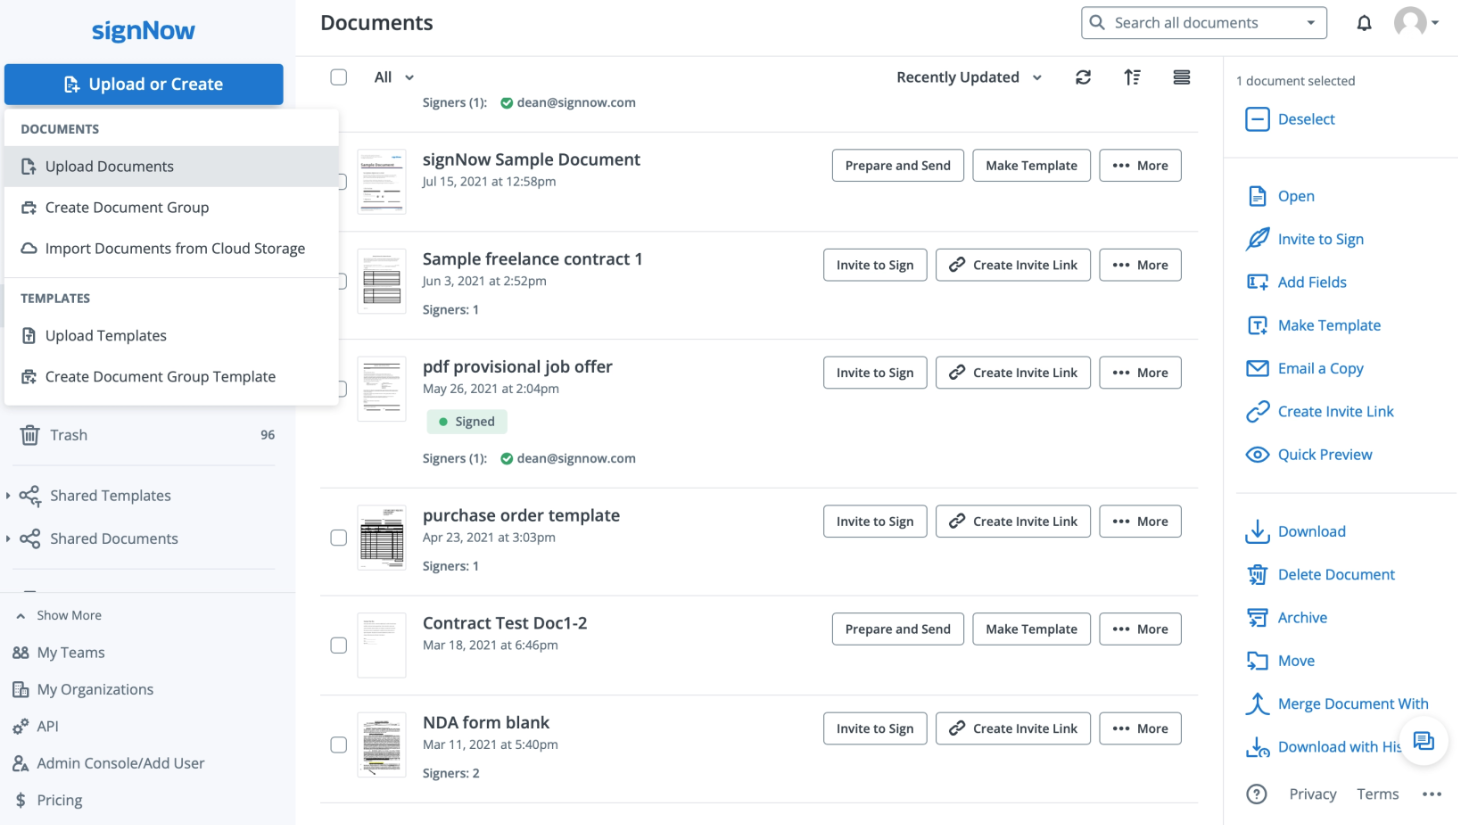The height and width of the screenshot is (825, 1458).
Task: Check the purchase order template checkbox
Action: [338, 537]
